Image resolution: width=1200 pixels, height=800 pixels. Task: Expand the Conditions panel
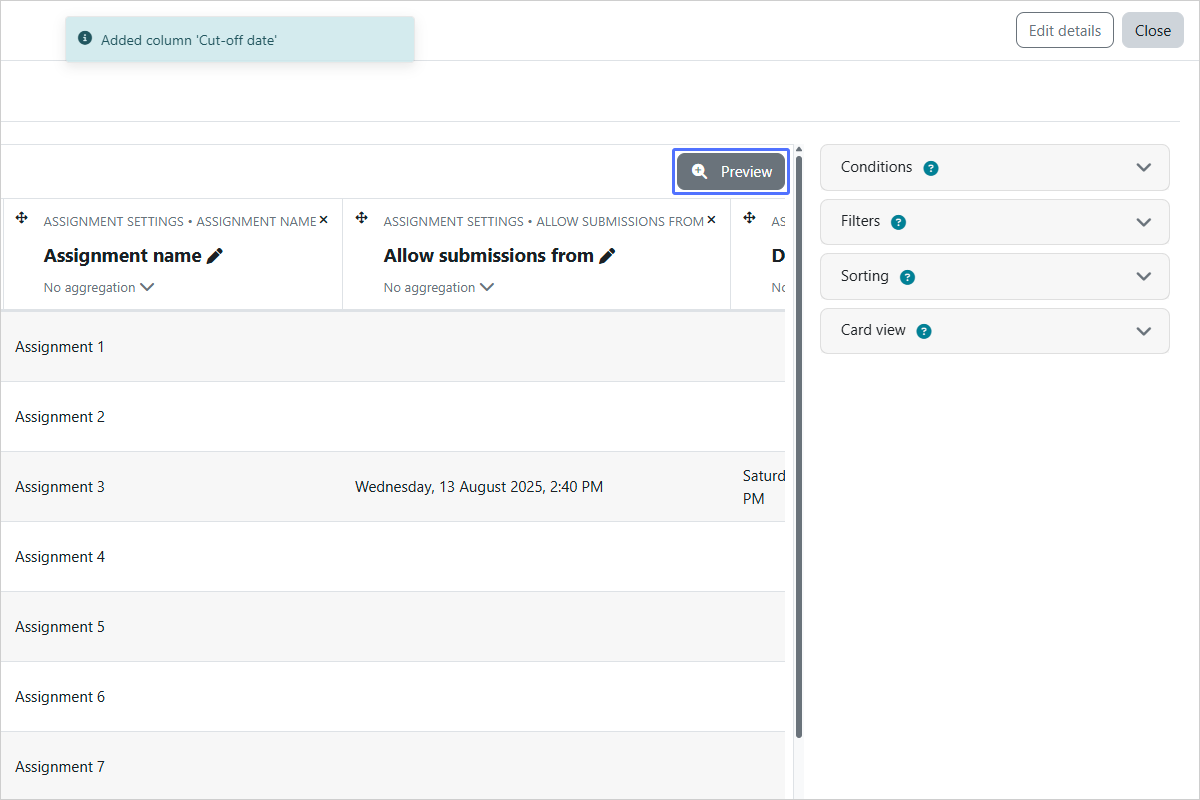995,167
